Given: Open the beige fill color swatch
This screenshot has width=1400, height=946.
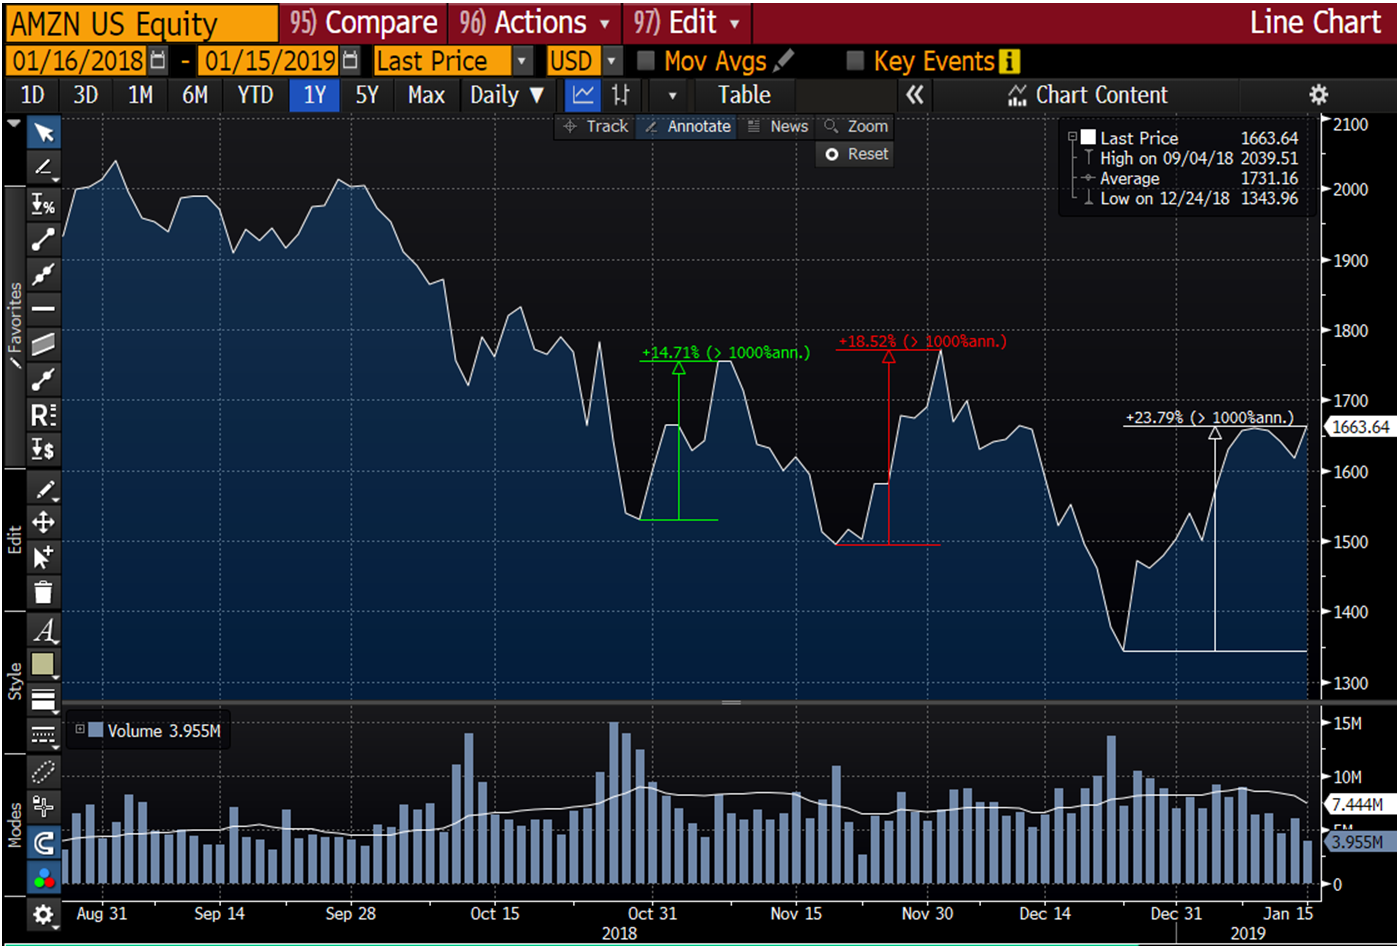Looking at the screenshot, I should (43, 664).
